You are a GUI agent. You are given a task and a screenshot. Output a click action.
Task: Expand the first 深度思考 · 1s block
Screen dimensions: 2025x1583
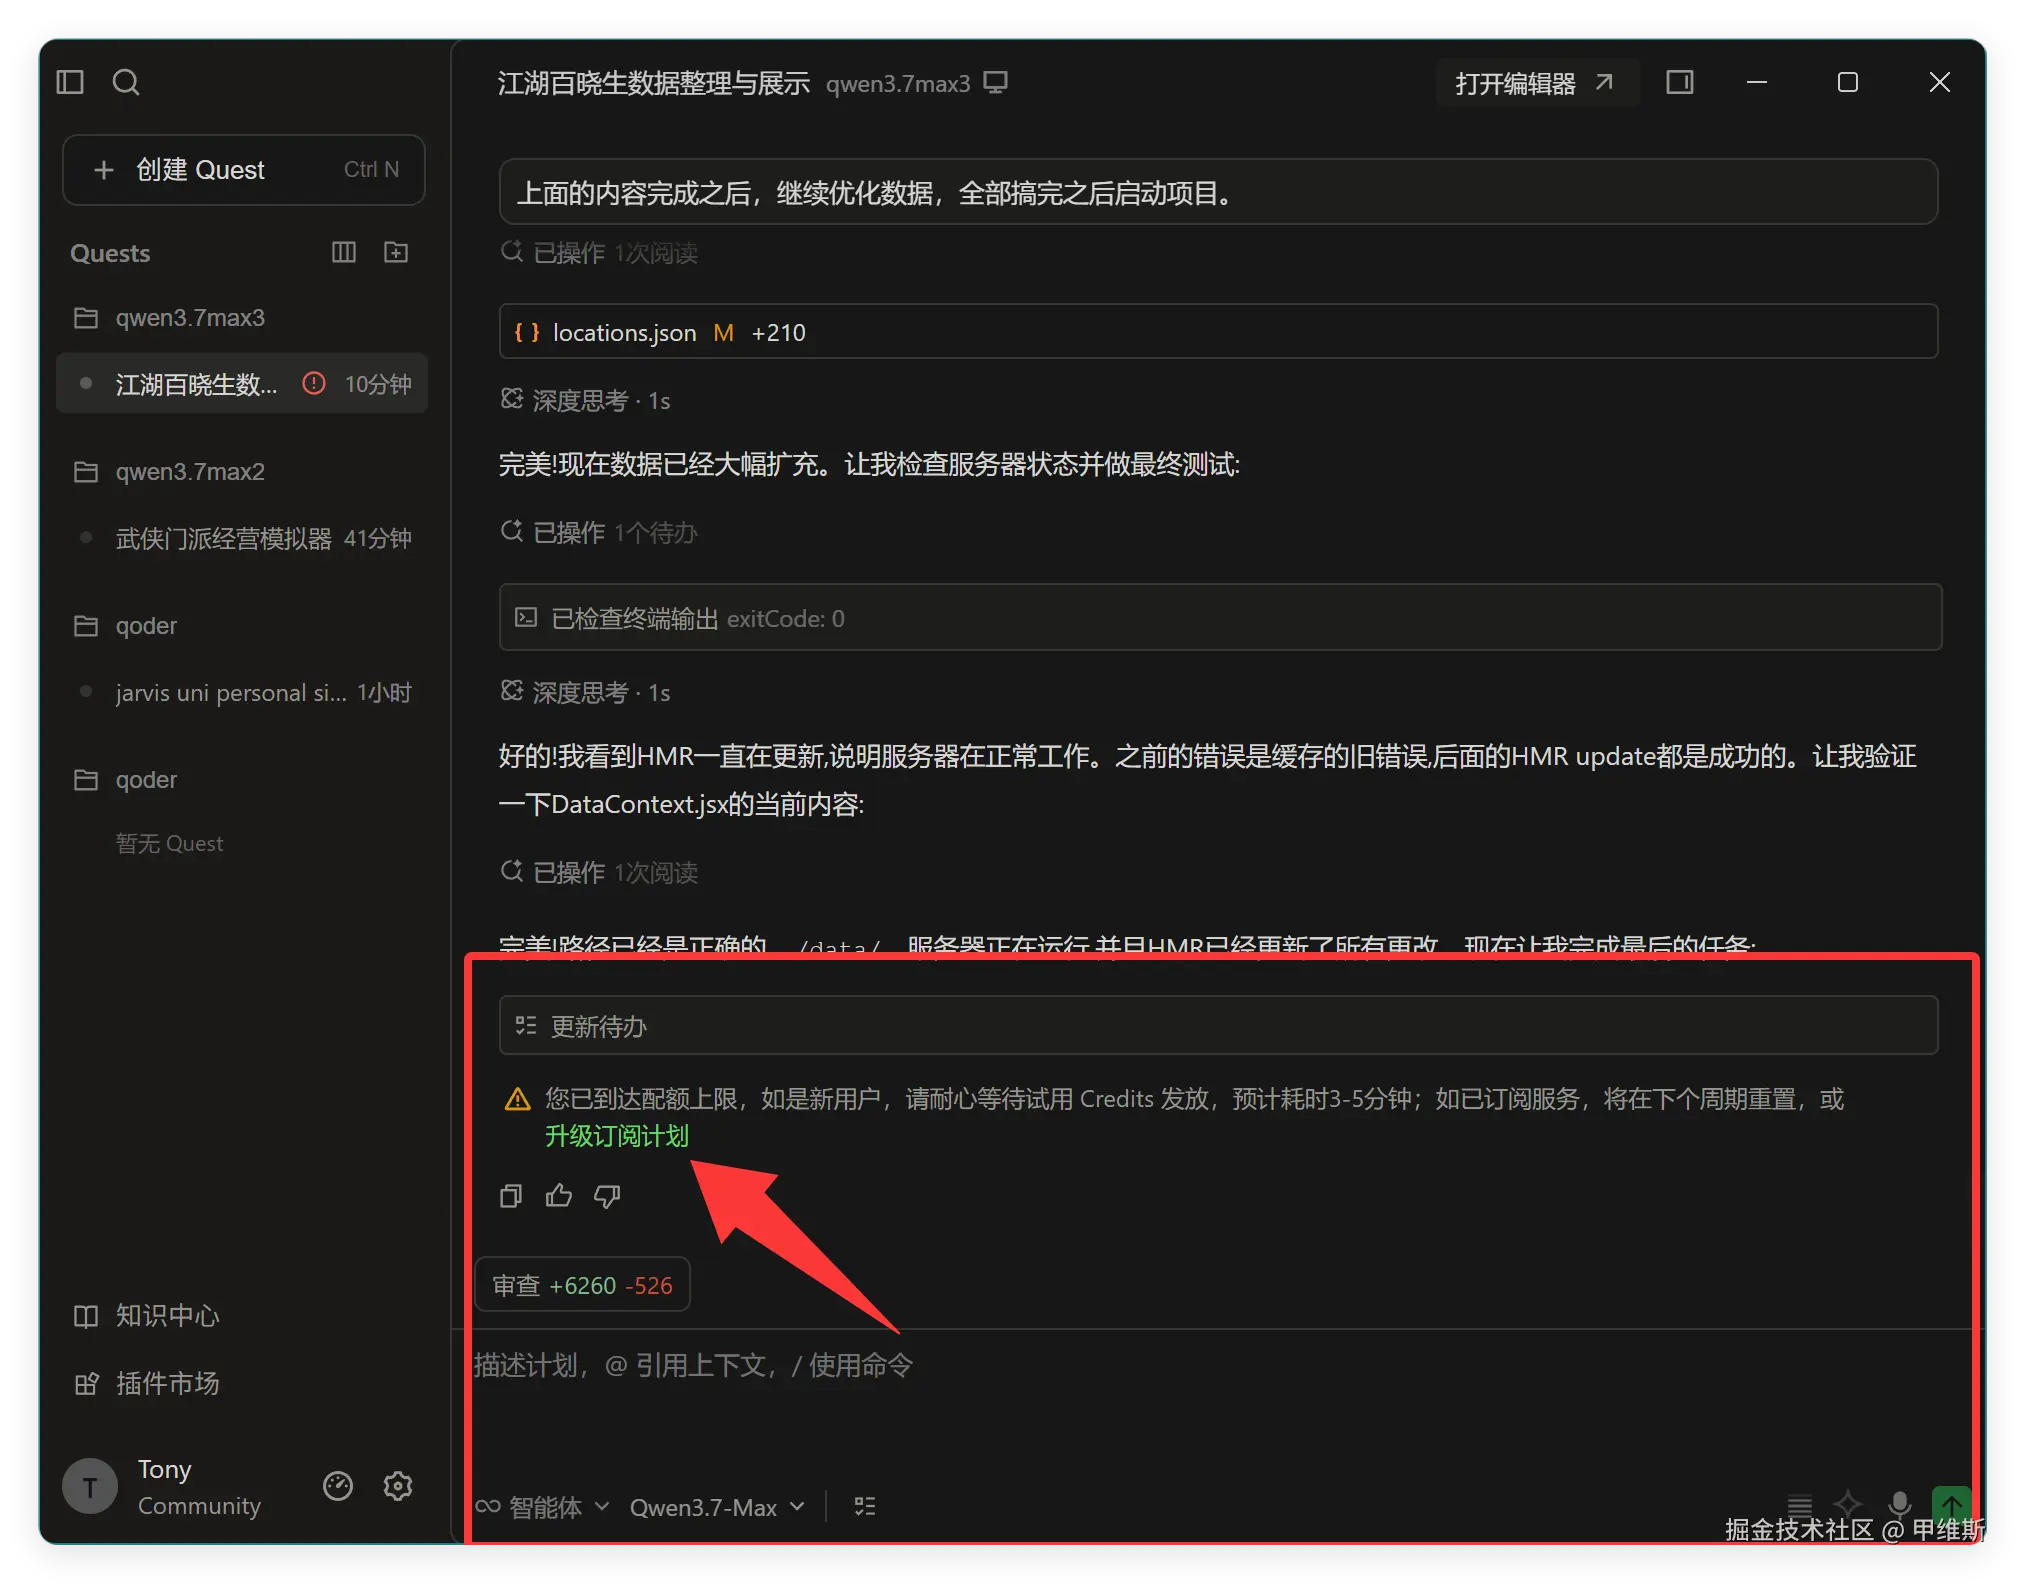tap(586, 401)
